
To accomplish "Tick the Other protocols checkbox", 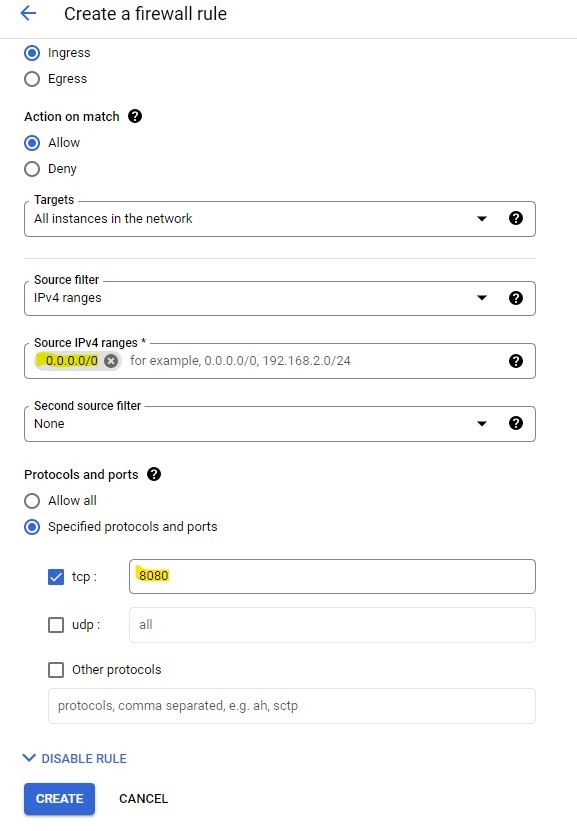I will pyautogui.click(x=56, y=670).
